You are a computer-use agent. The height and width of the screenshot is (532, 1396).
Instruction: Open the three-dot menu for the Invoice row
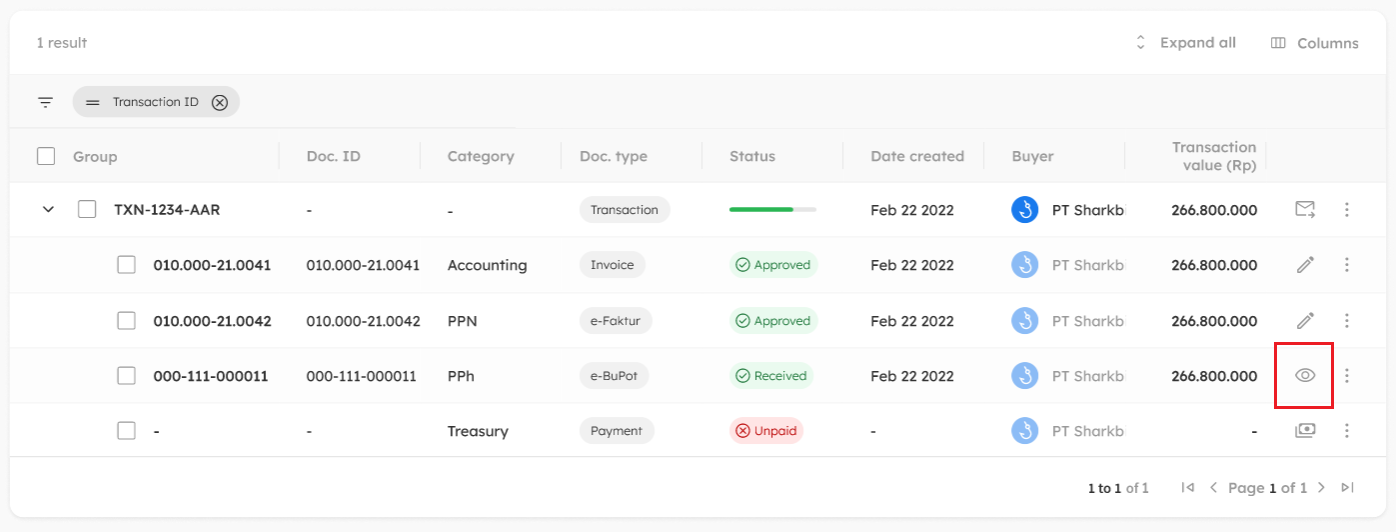click(x=1347, y=265)
